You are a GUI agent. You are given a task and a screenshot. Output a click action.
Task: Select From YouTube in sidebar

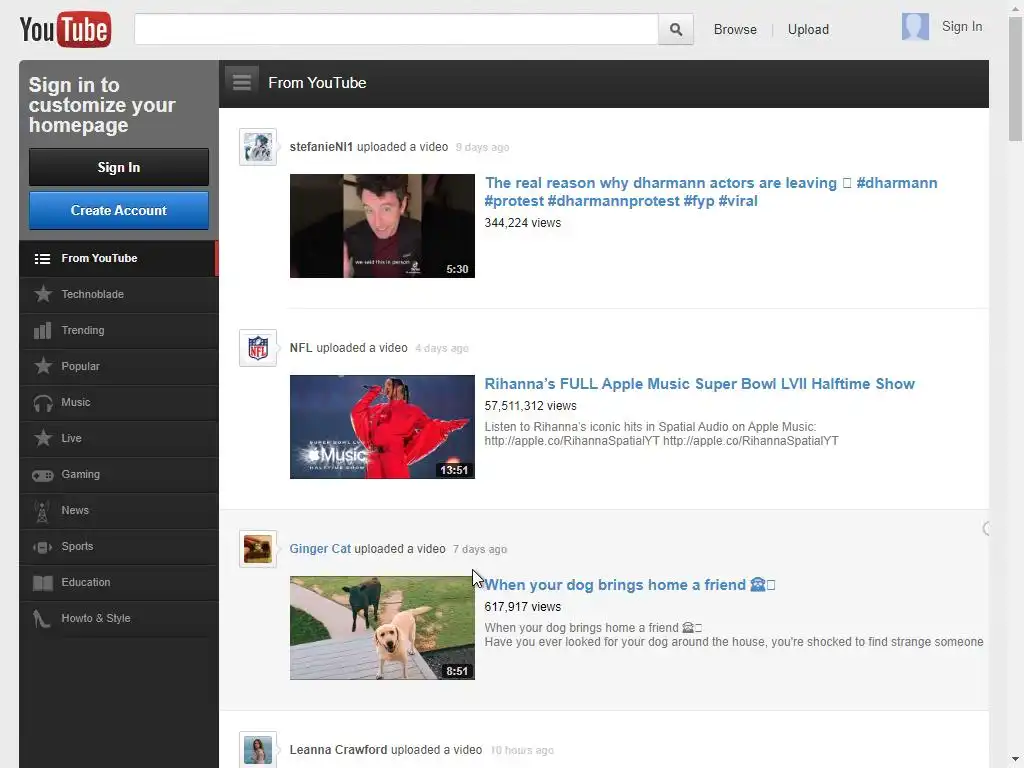(119, 259)
